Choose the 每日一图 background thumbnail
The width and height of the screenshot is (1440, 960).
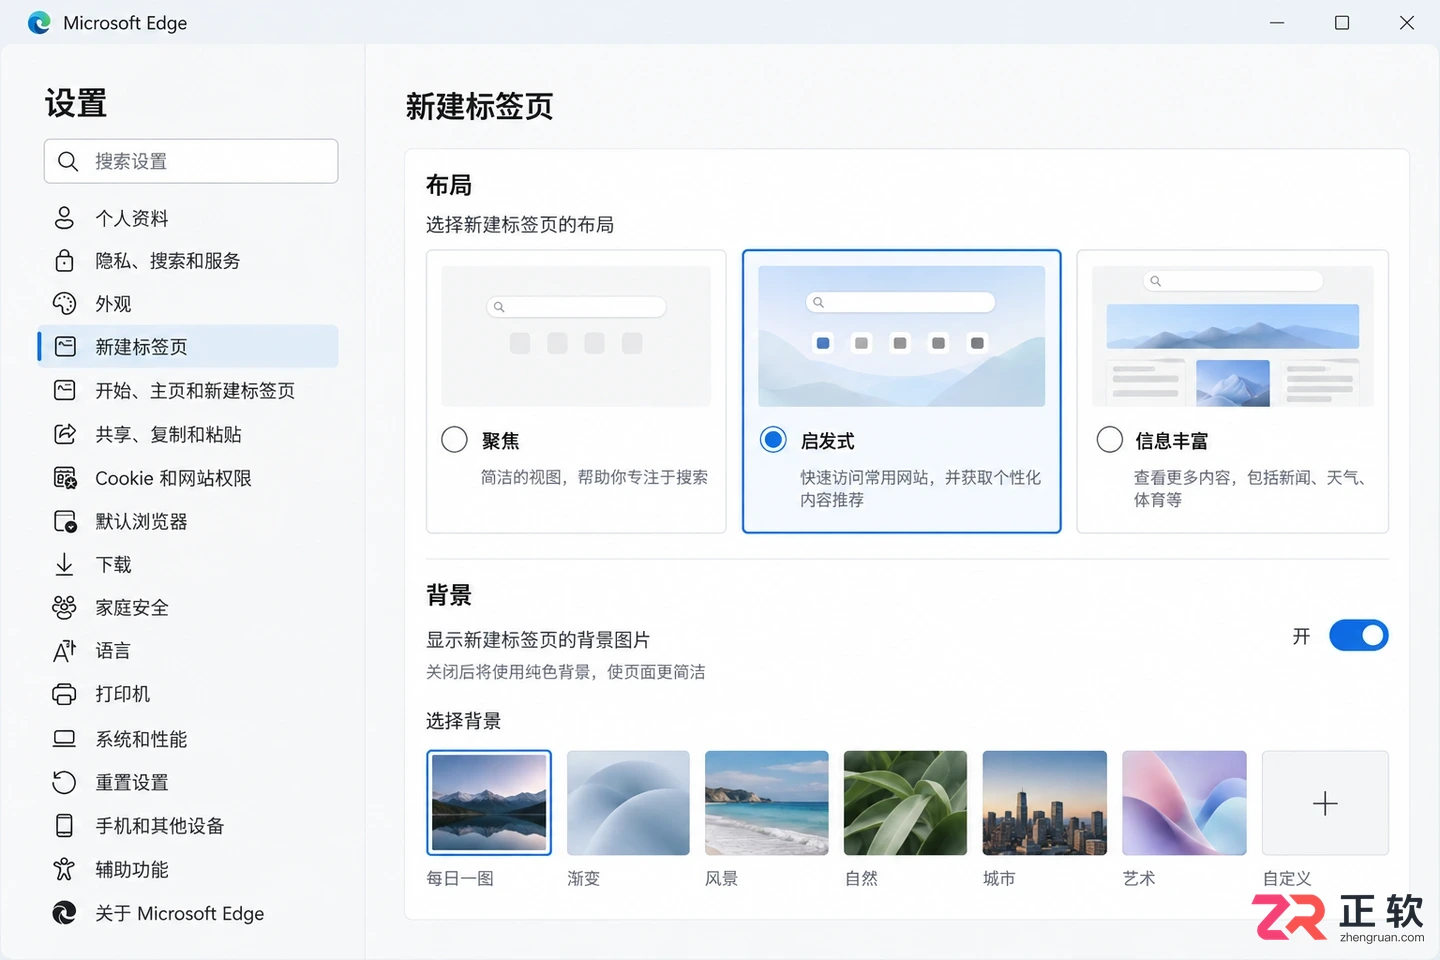click(x=489, y=803)
